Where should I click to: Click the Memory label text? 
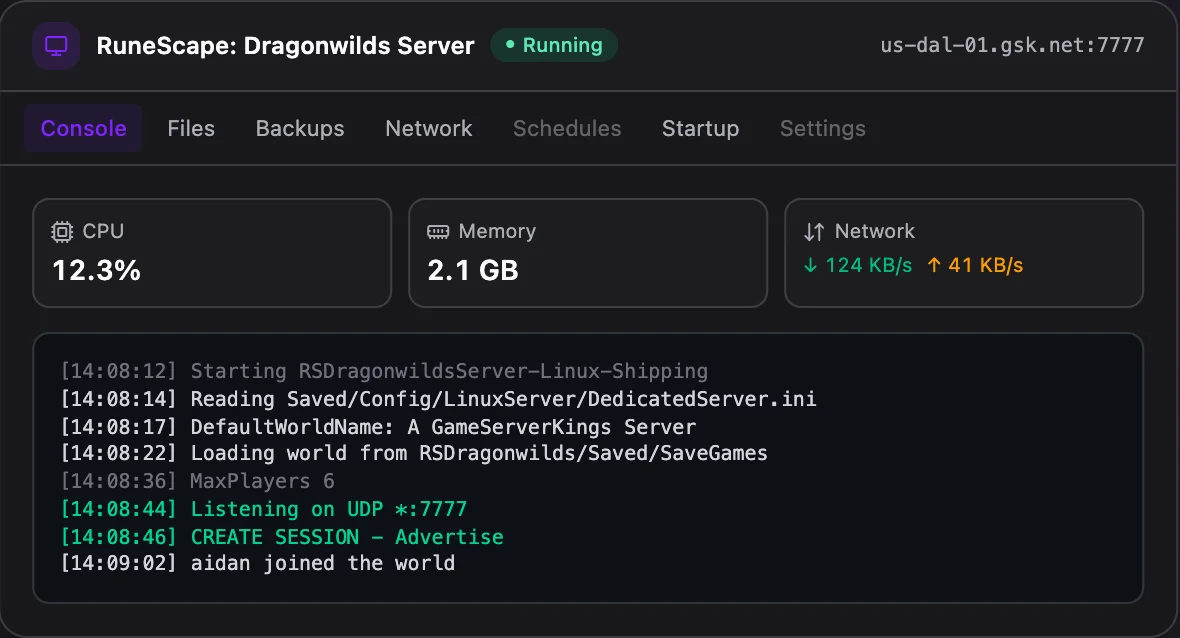(x=497, y=231)
